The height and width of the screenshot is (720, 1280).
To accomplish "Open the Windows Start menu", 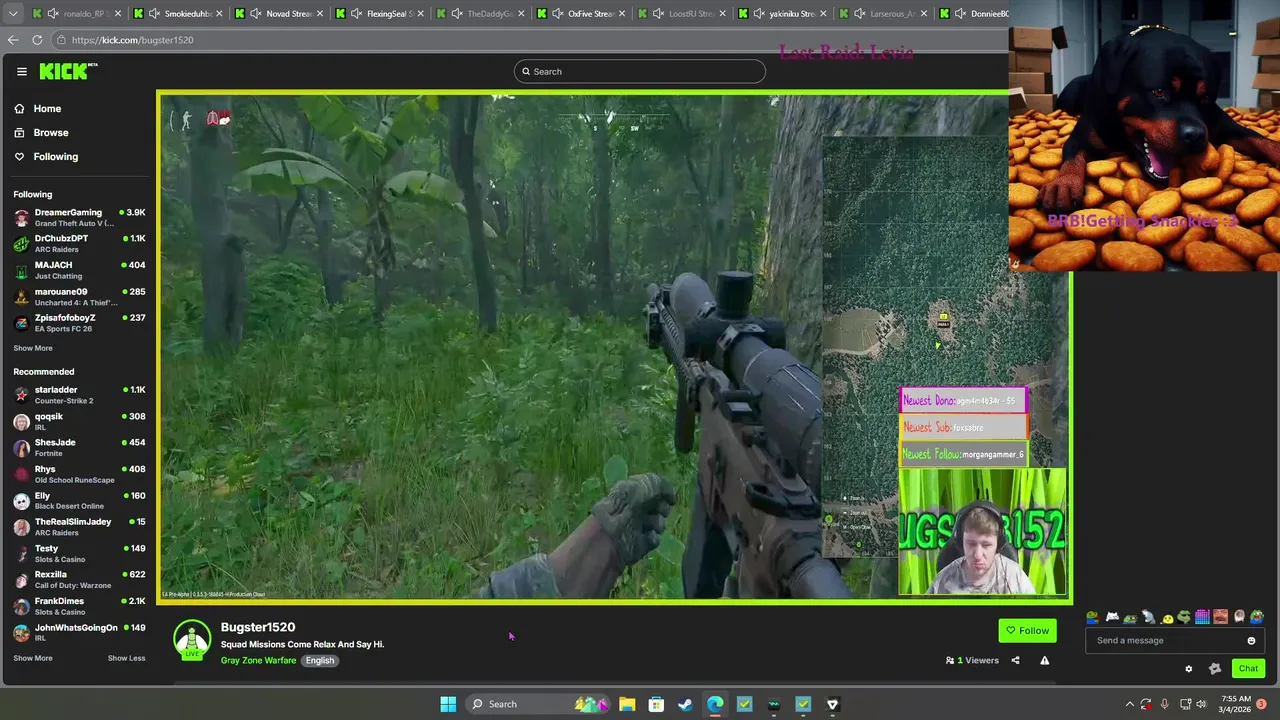I will [448, 704].
